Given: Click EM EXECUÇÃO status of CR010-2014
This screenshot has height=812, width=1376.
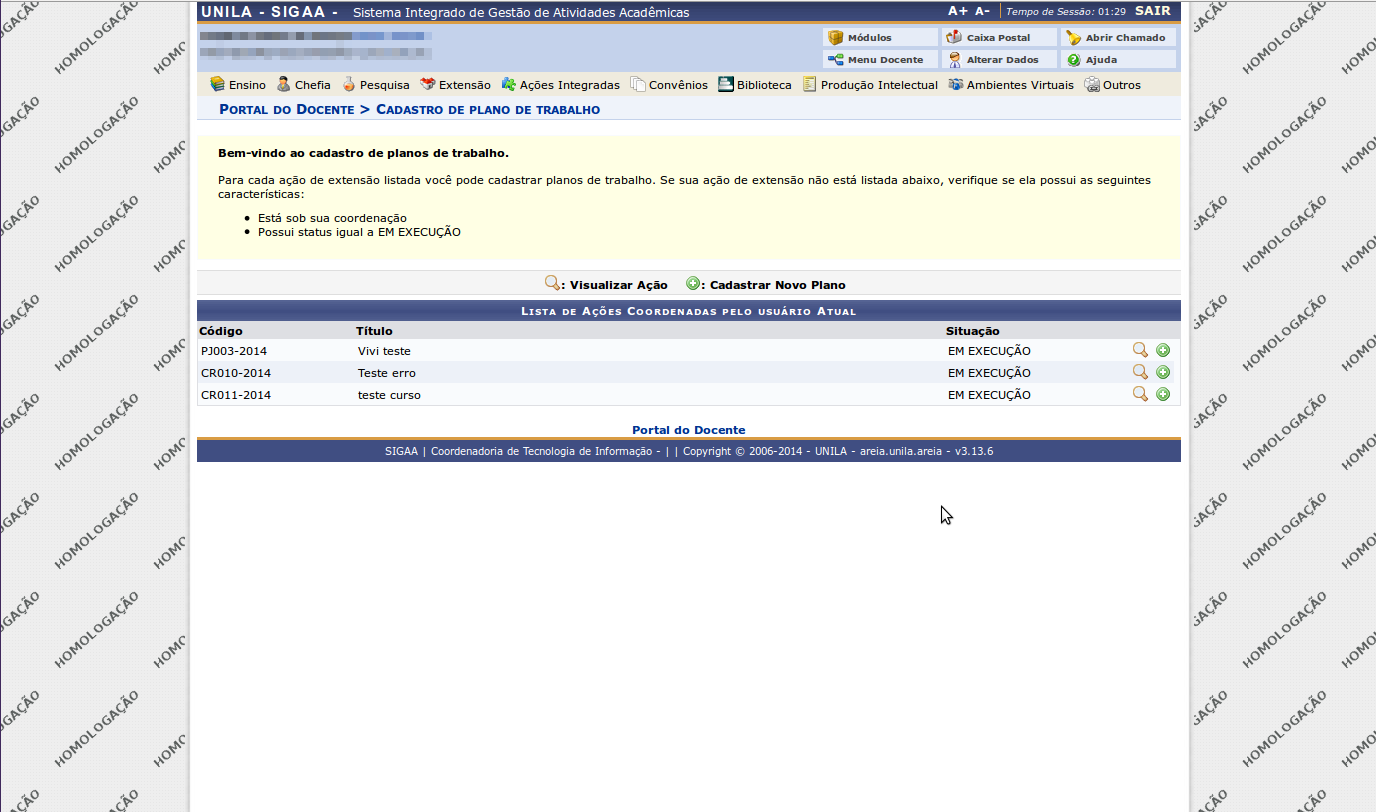Looking at the screenshot, I should point(989,373).
